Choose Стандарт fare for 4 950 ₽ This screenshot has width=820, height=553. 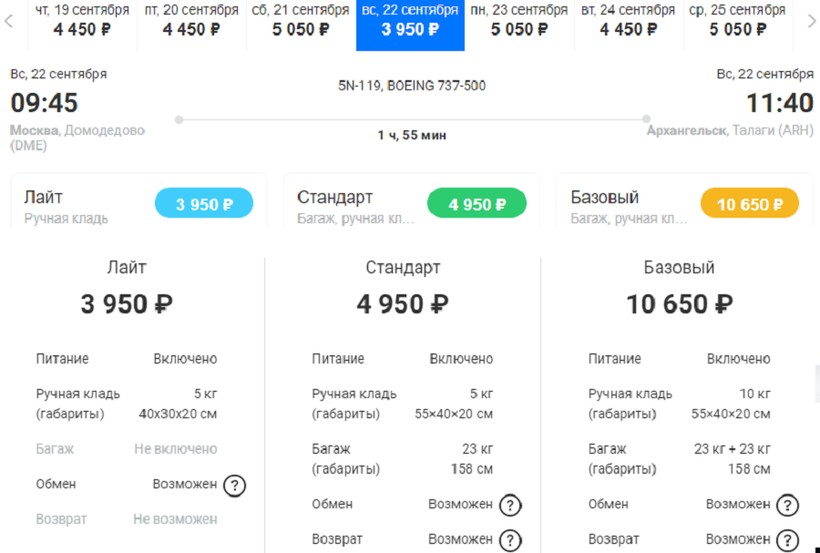pyautogui.click(x=477, y=204)
